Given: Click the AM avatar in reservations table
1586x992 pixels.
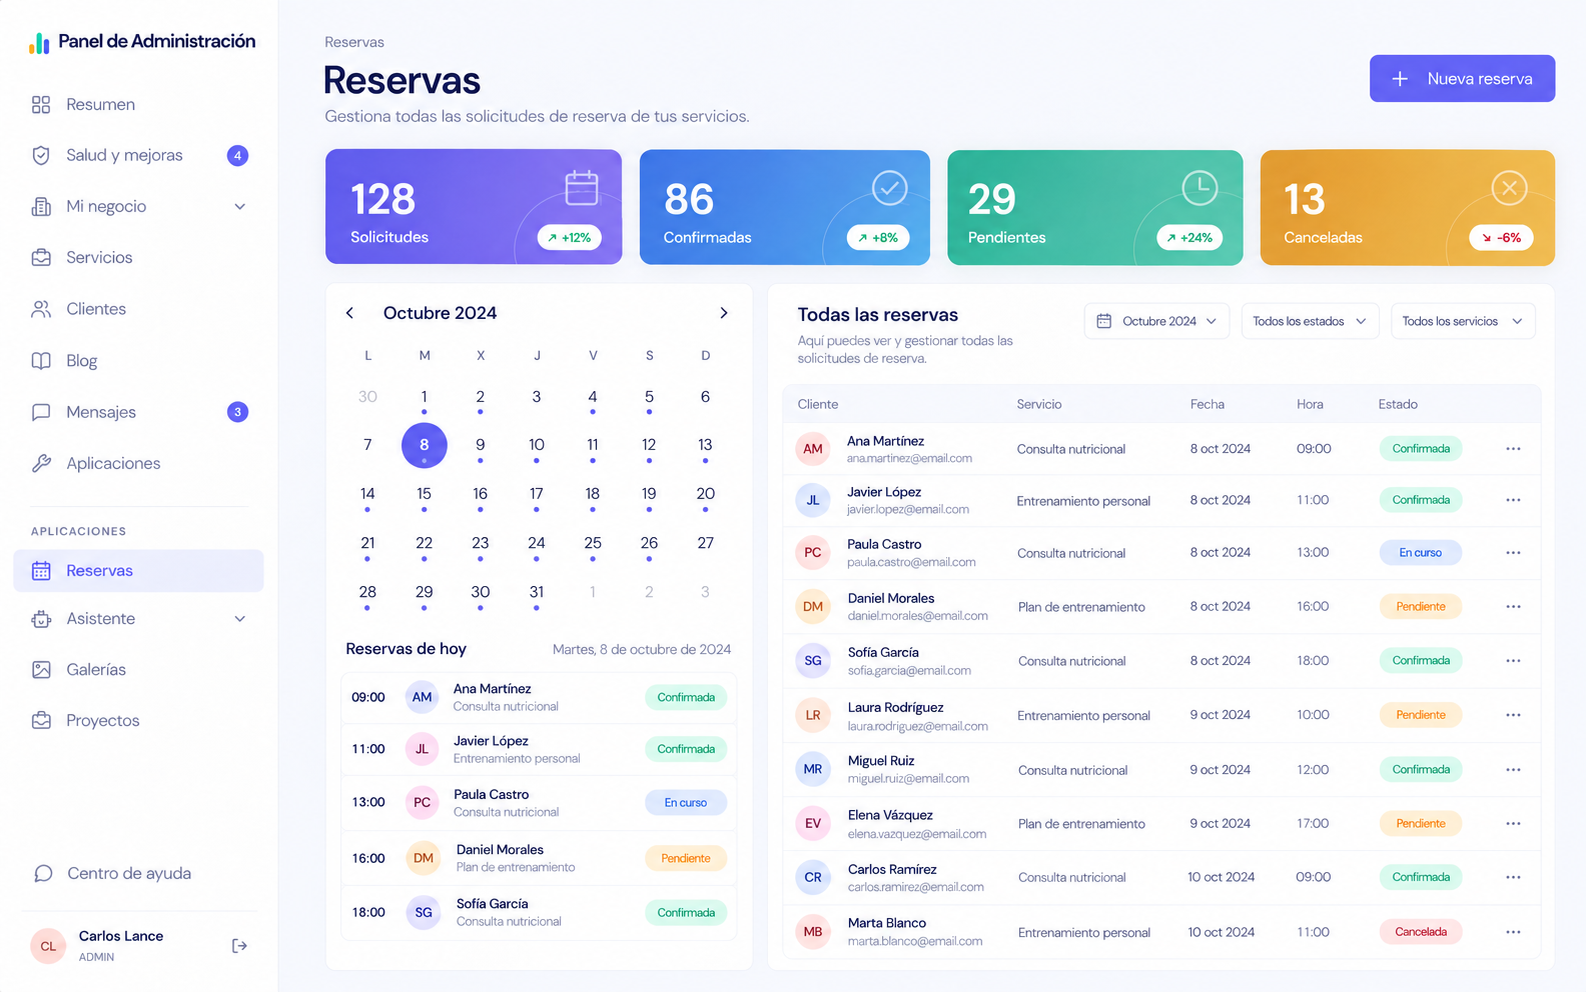Looking at the screenshot, I should 813,449.
